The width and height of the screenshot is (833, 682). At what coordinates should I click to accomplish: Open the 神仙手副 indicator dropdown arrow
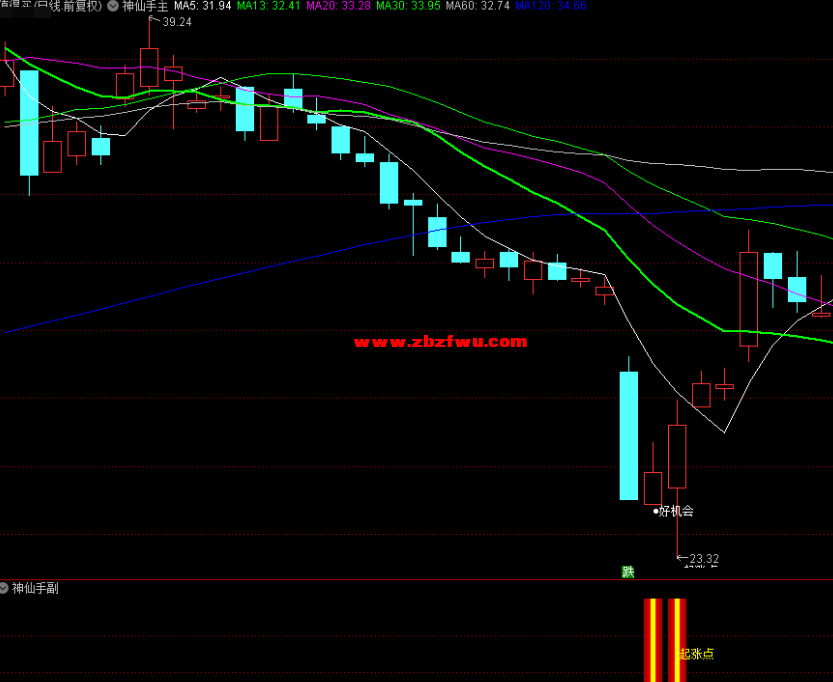point(4,588)
